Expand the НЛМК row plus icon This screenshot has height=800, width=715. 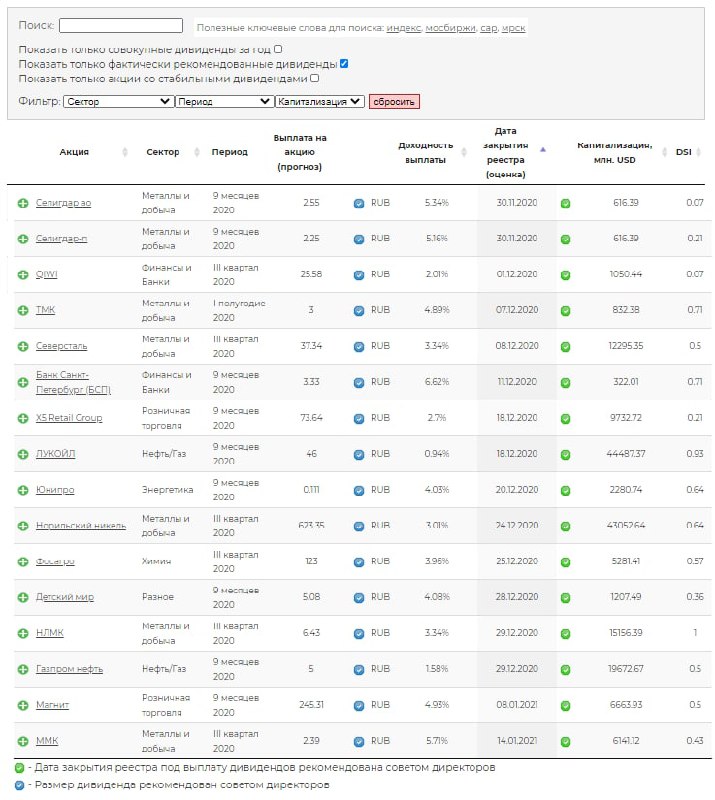click(23, 633)
